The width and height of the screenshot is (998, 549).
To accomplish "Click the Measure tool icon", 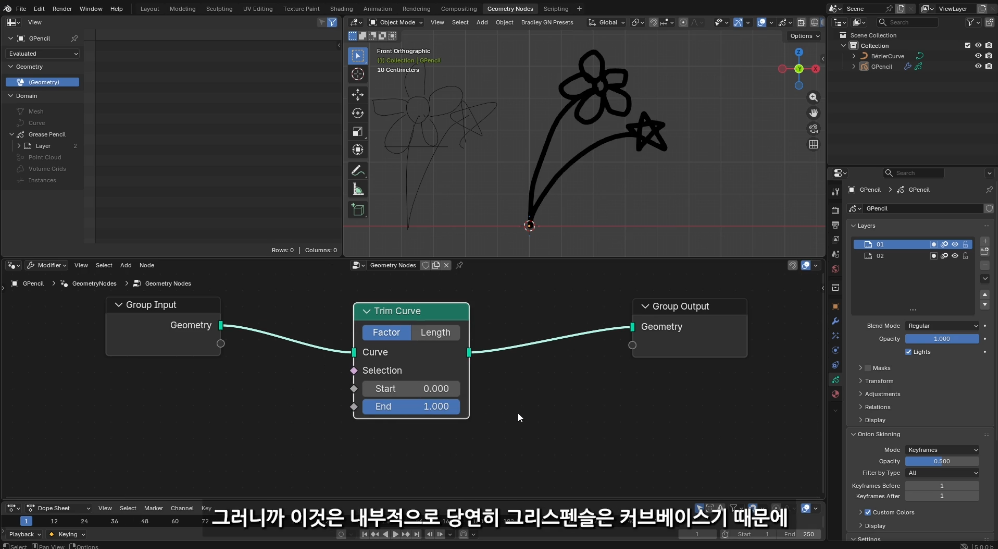I will (x=358, y=189).
